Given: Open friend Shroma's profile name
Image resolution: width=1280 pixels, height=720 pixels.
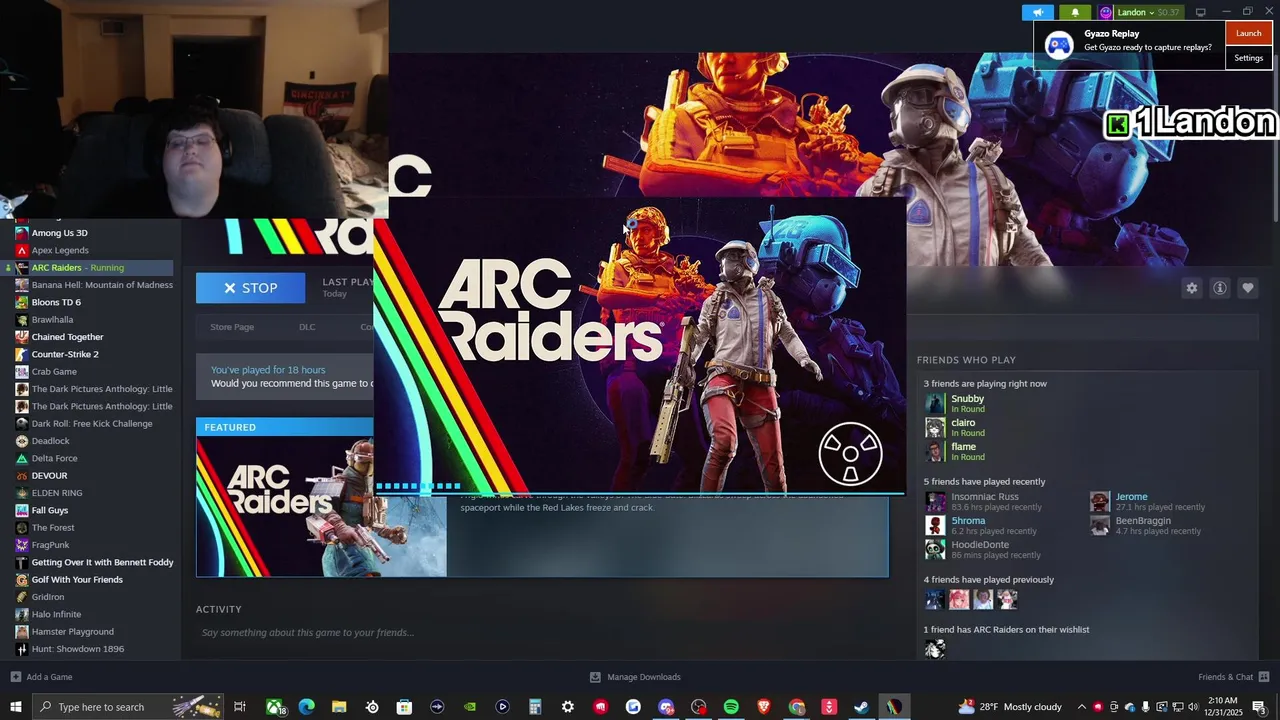Looking at the screenshot, I should (x=968, y=521).
